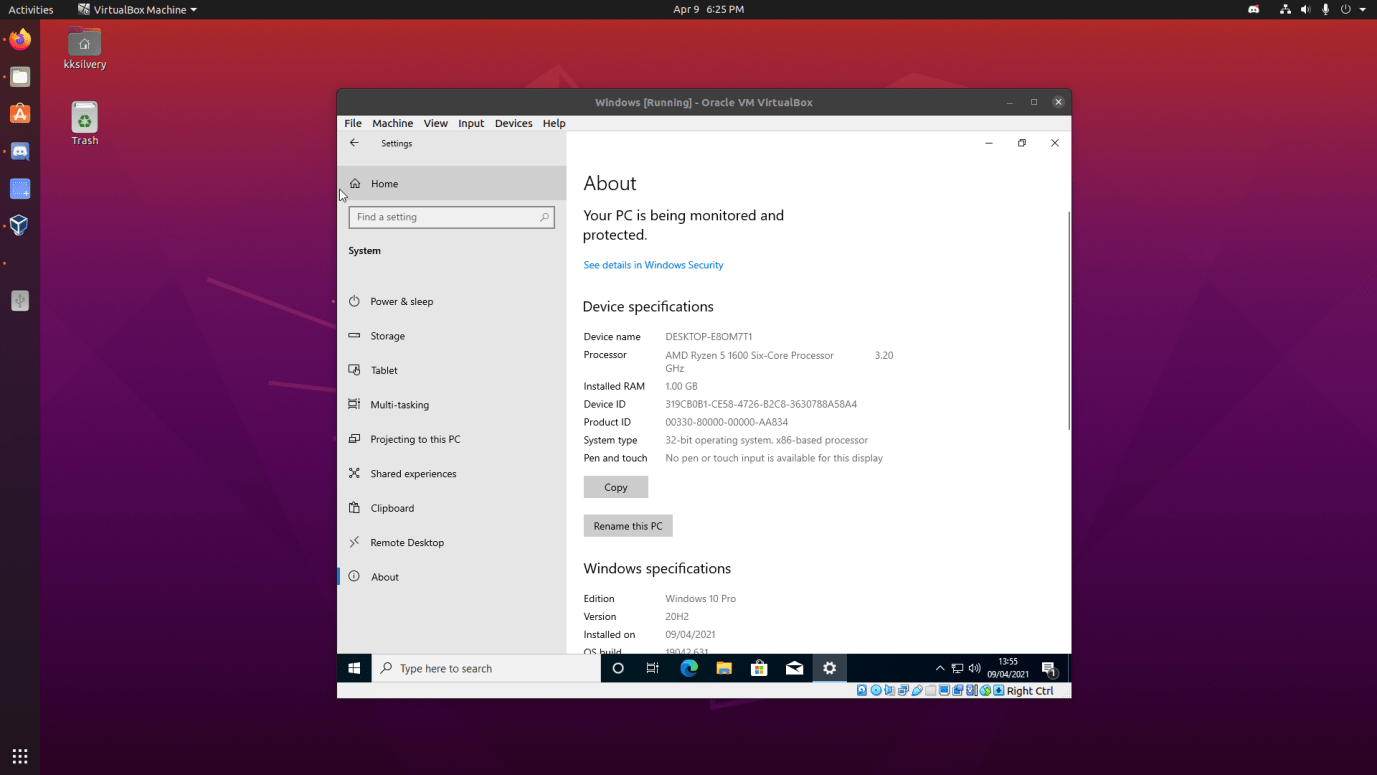Open File Explorer from Windows taskbar
The width and height of the screenshot is (1377, 775).
pyautogui.click(x=724, y=668)
